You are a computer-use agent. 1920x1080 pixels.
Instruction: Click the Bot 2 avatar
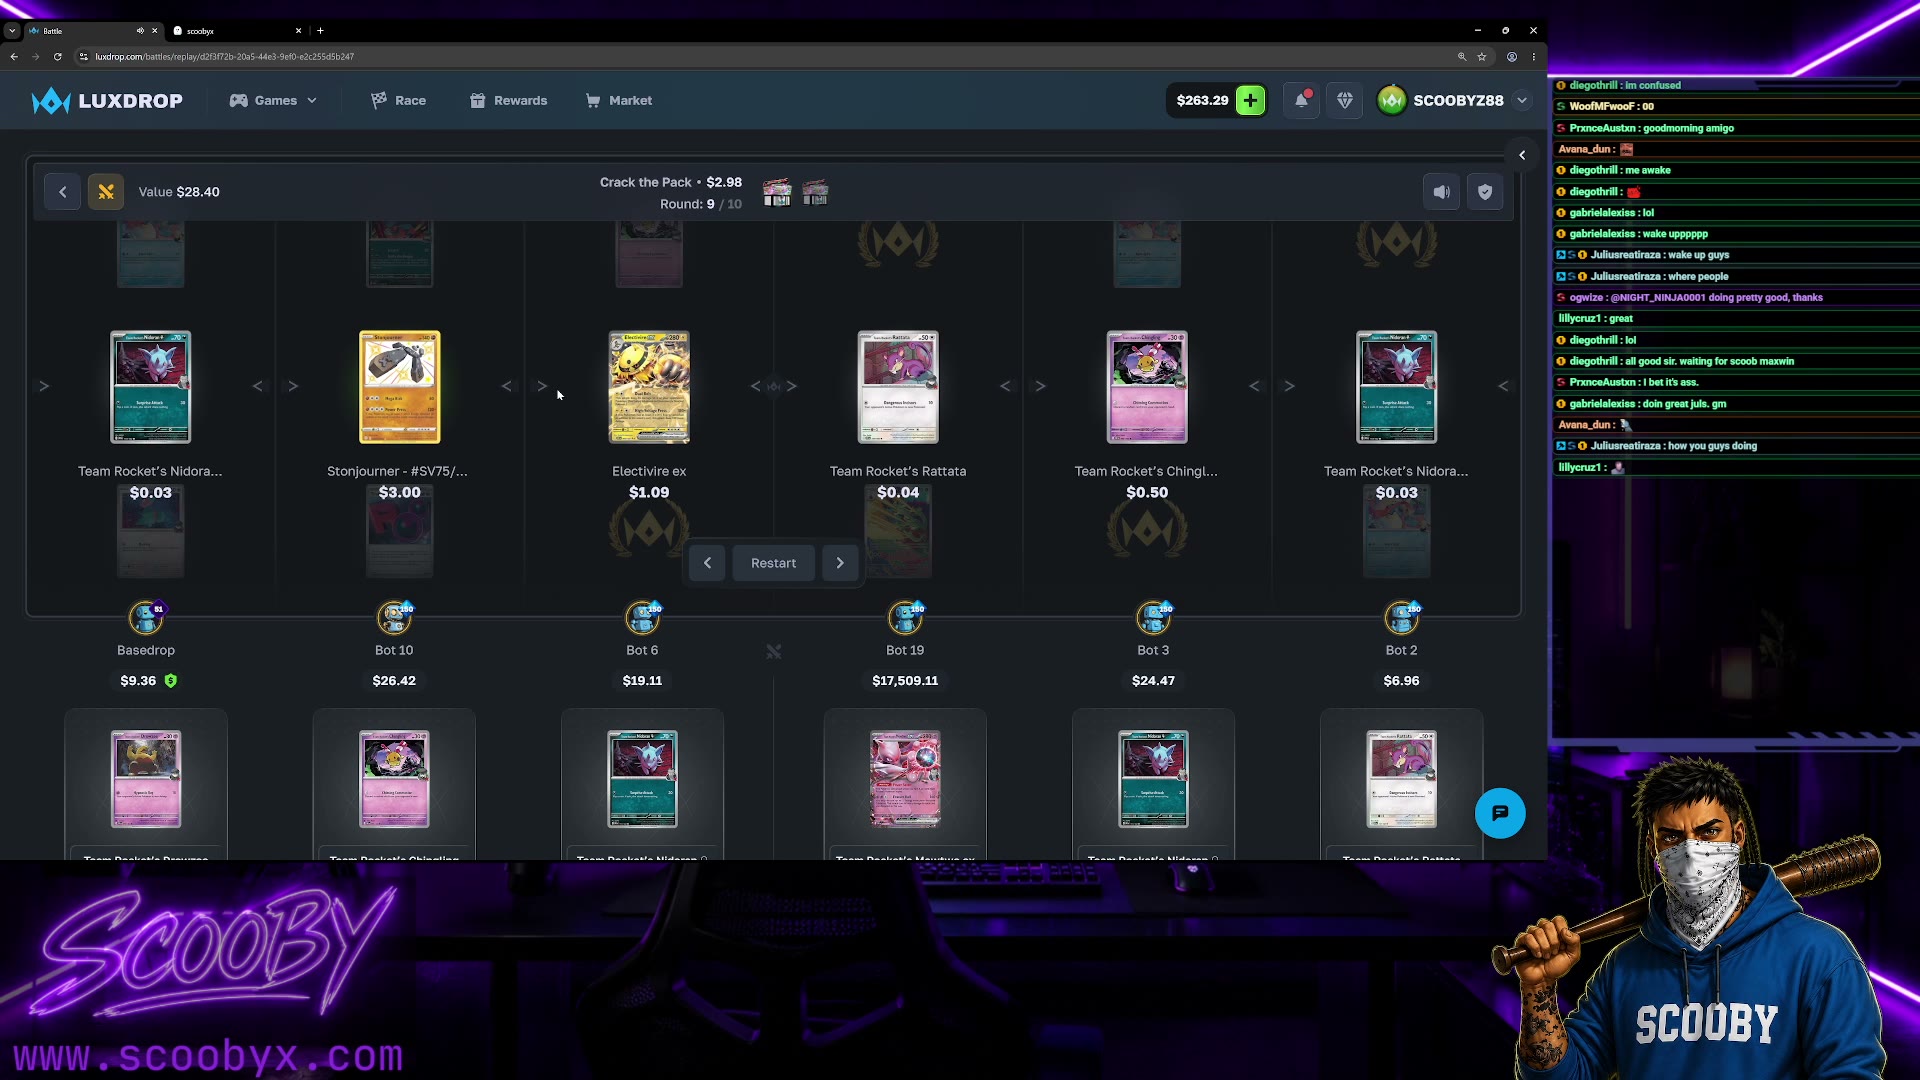[x=1401, y=618]
